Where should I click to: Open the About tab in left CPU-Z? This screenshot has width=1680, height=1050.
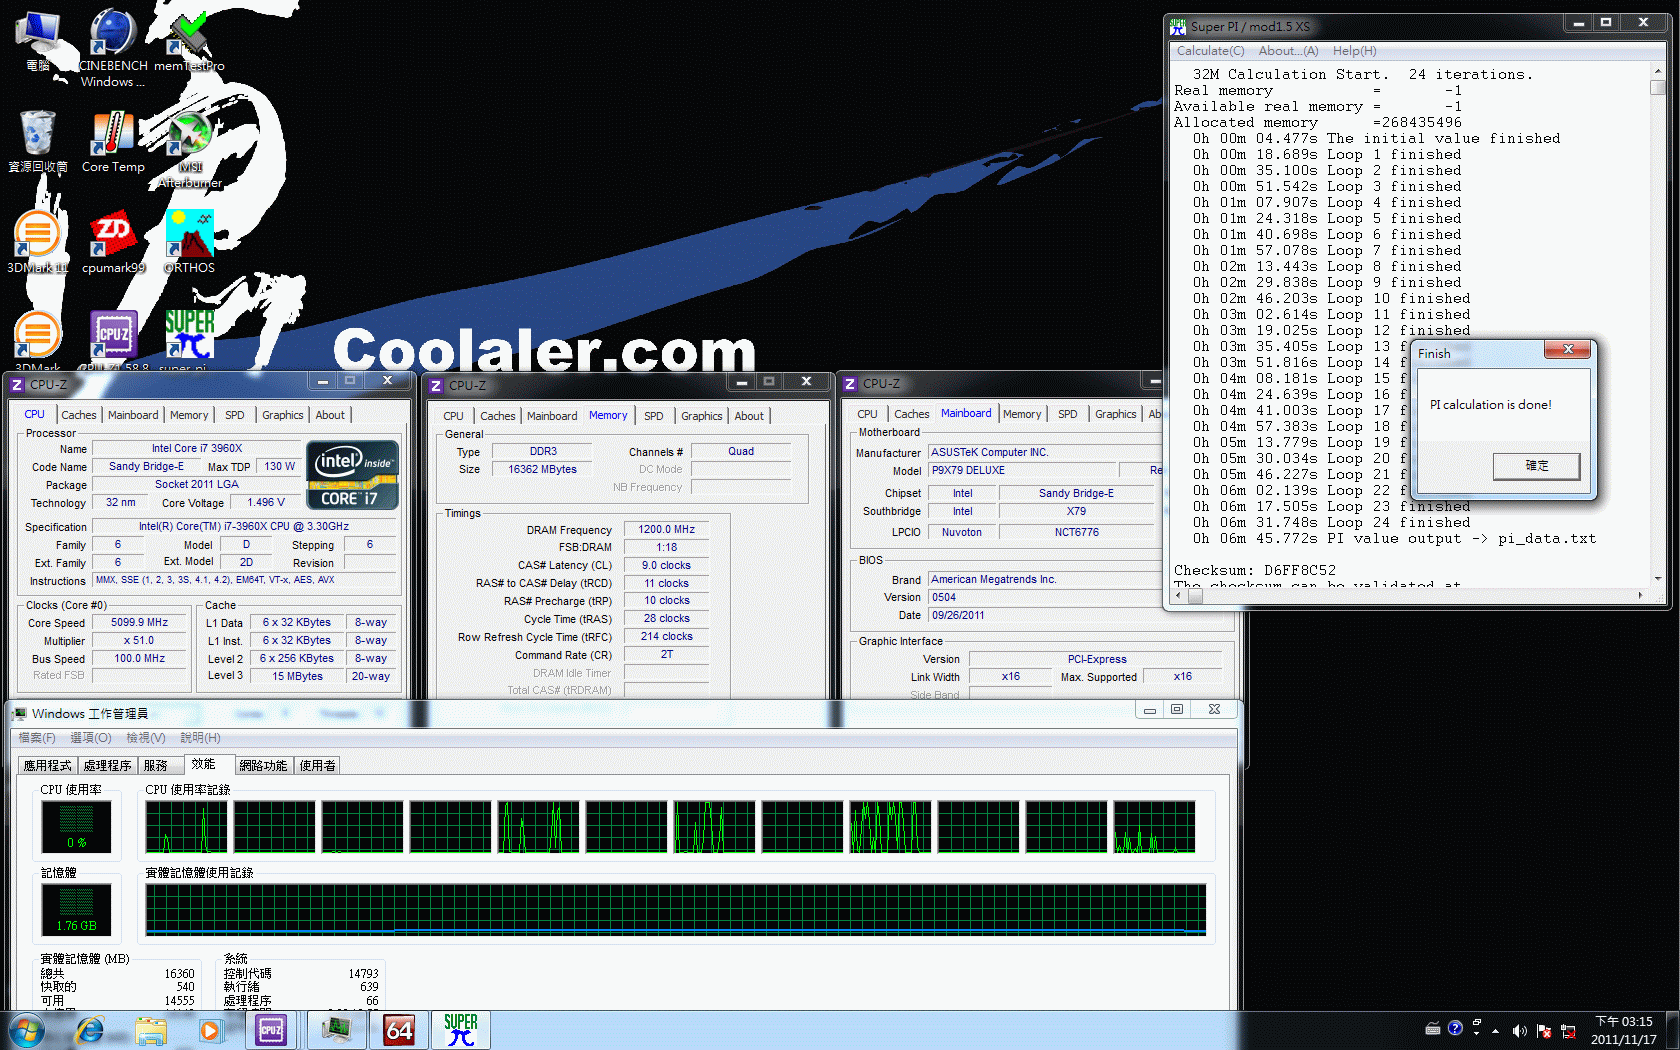click(330, 415)
